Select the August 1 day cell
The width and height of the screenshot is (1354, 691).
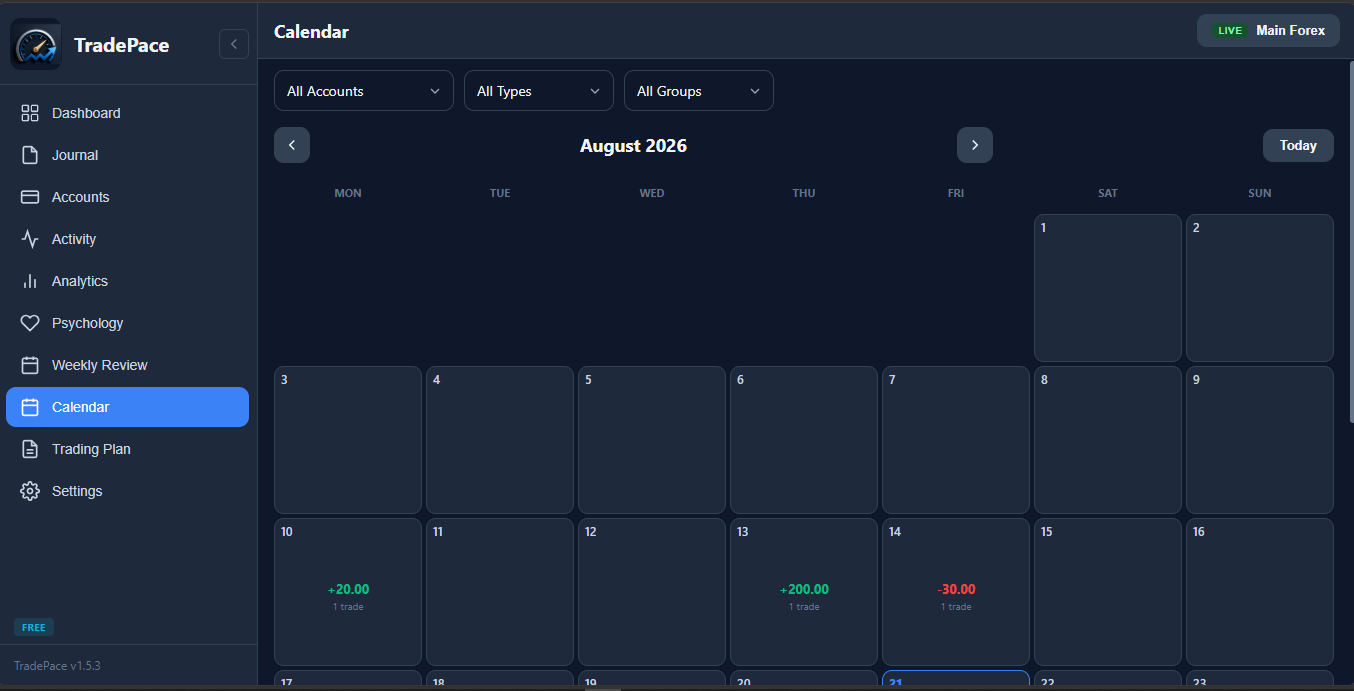coord(1108,288)
